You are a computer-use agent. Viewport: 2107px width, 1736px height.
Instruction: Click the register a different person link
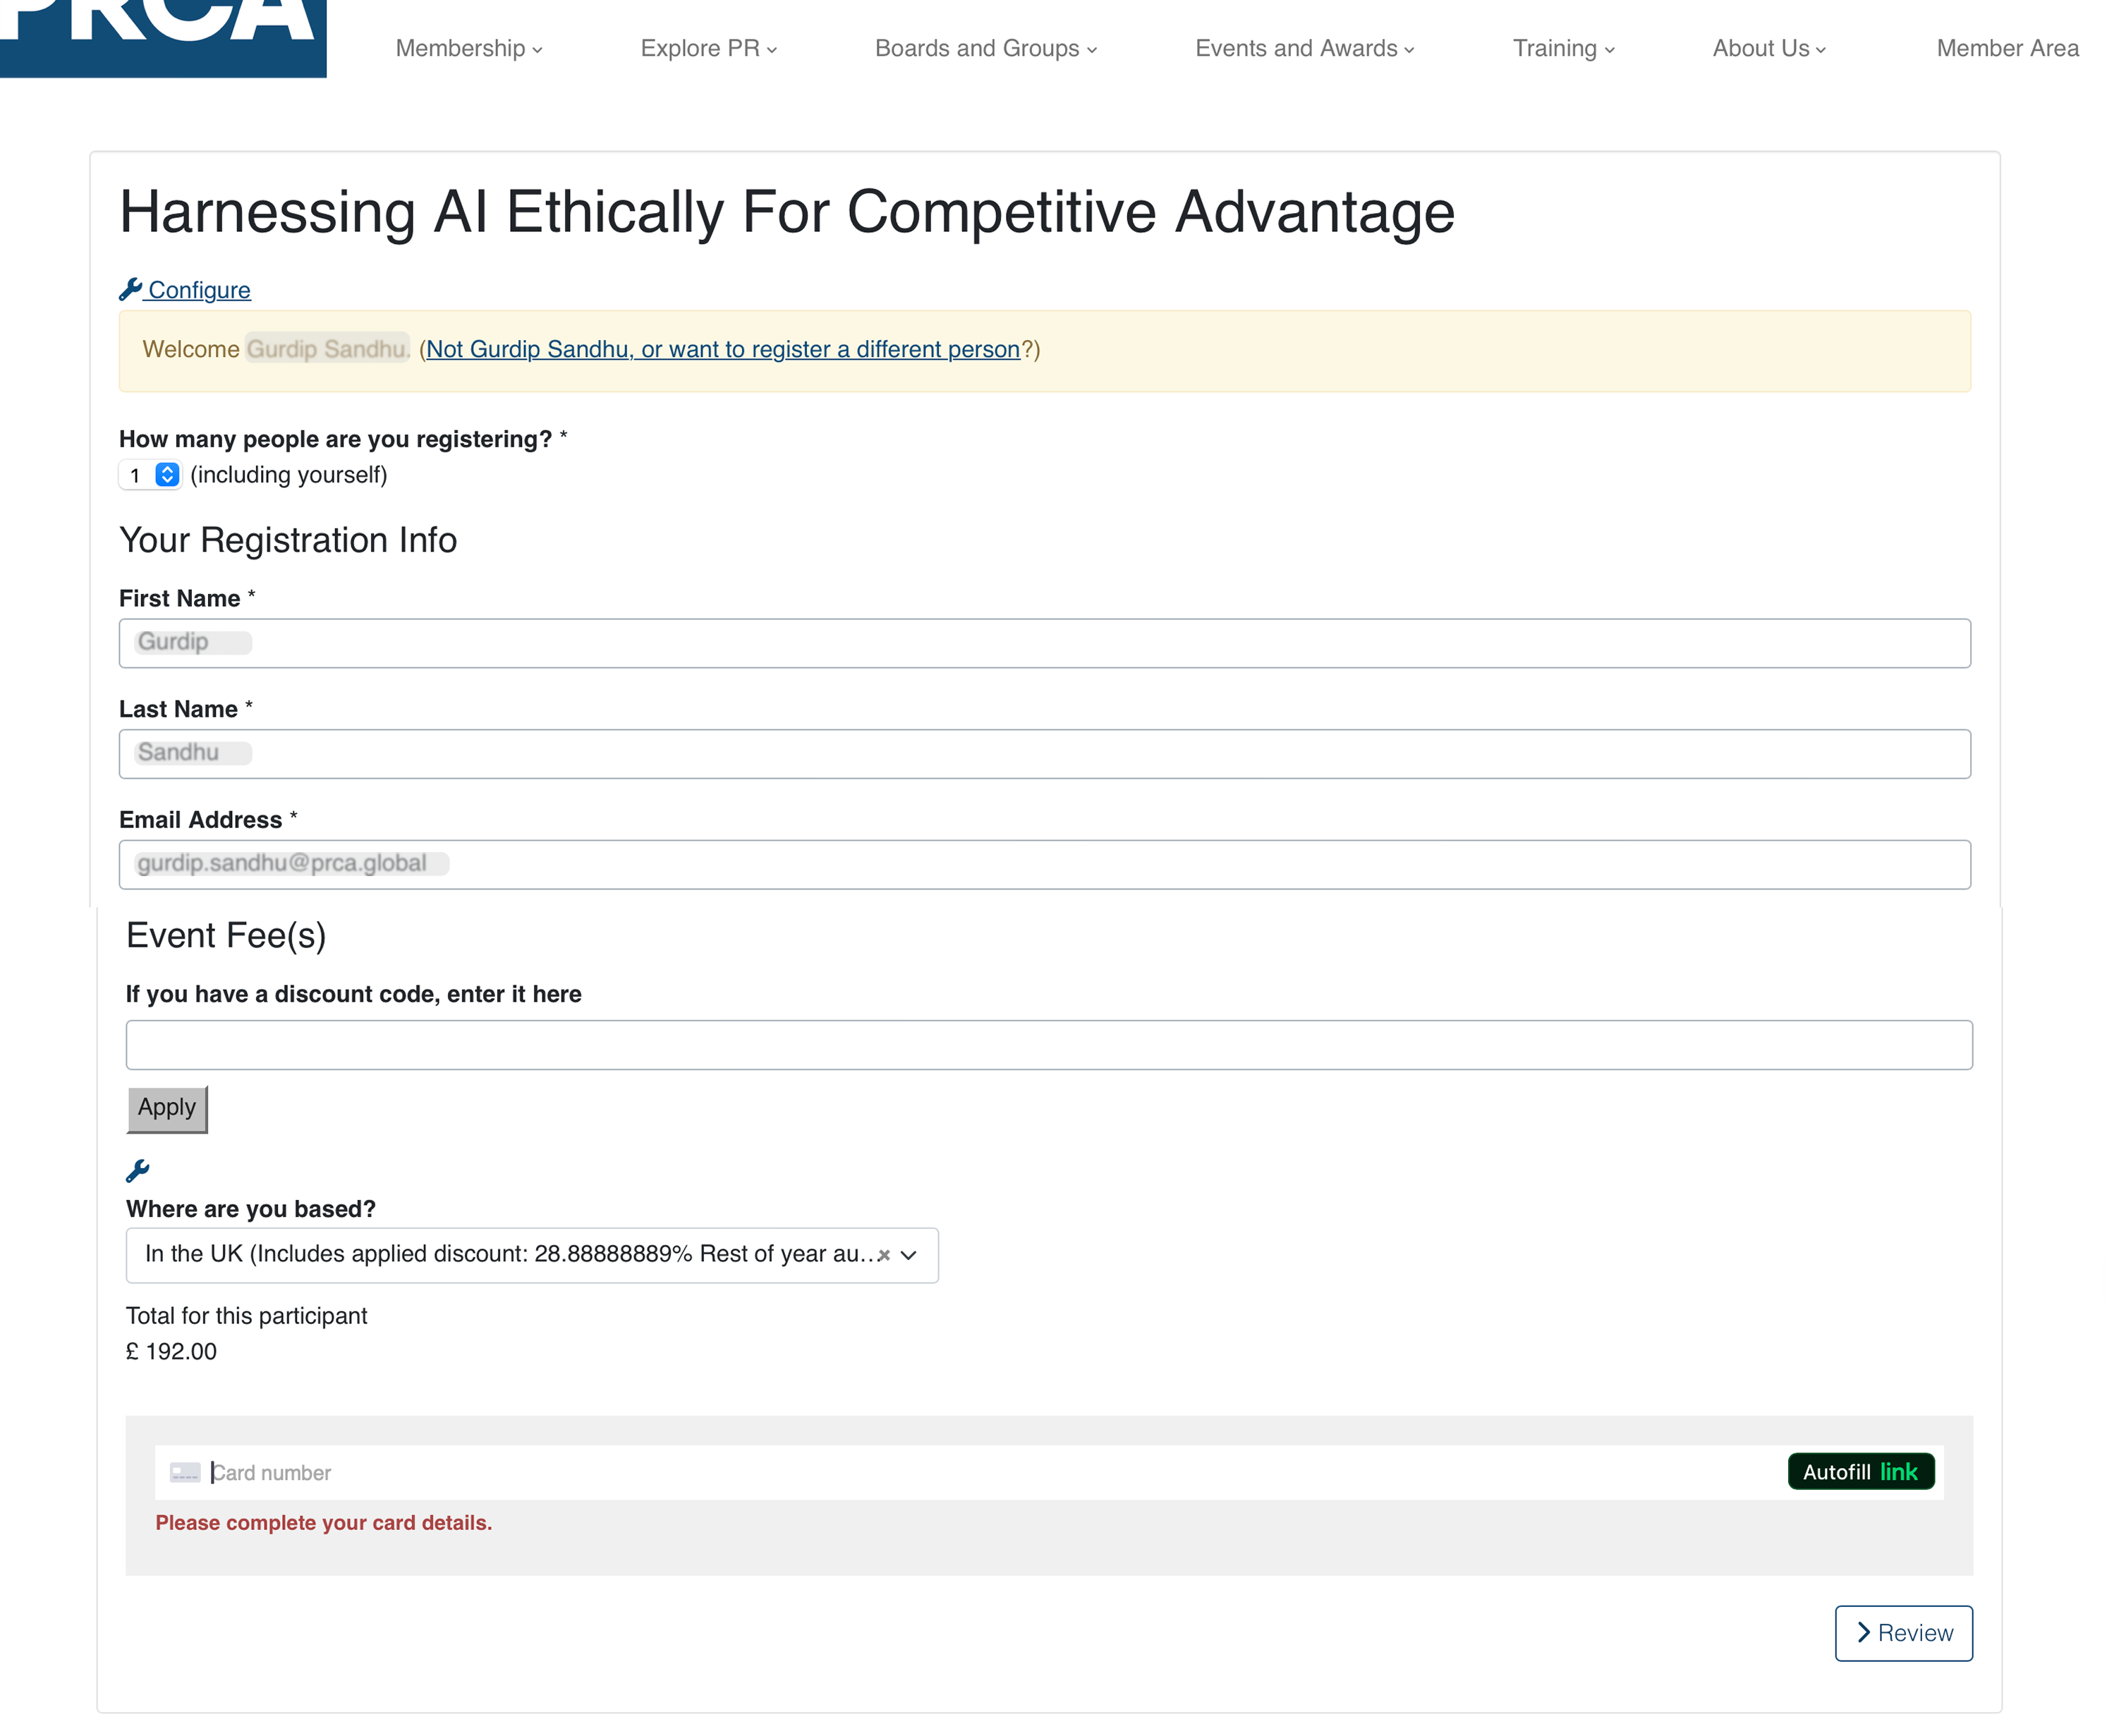(x=722, y=349)
